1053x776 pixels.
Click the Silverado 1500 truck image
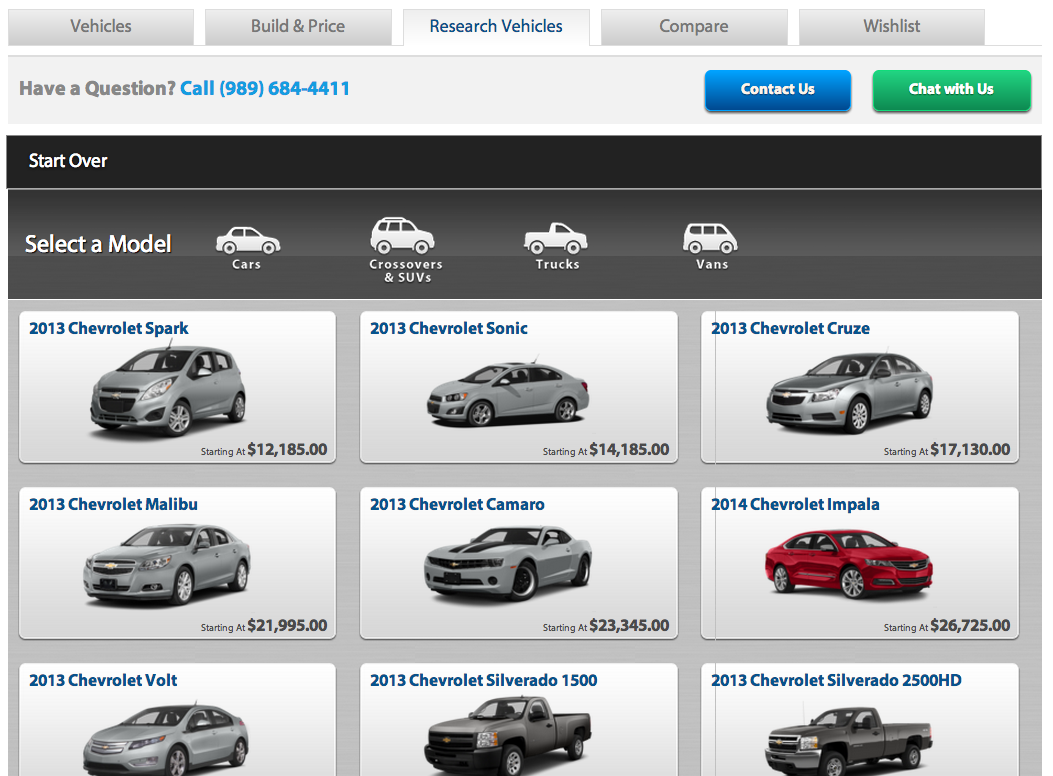coord(508,736)
